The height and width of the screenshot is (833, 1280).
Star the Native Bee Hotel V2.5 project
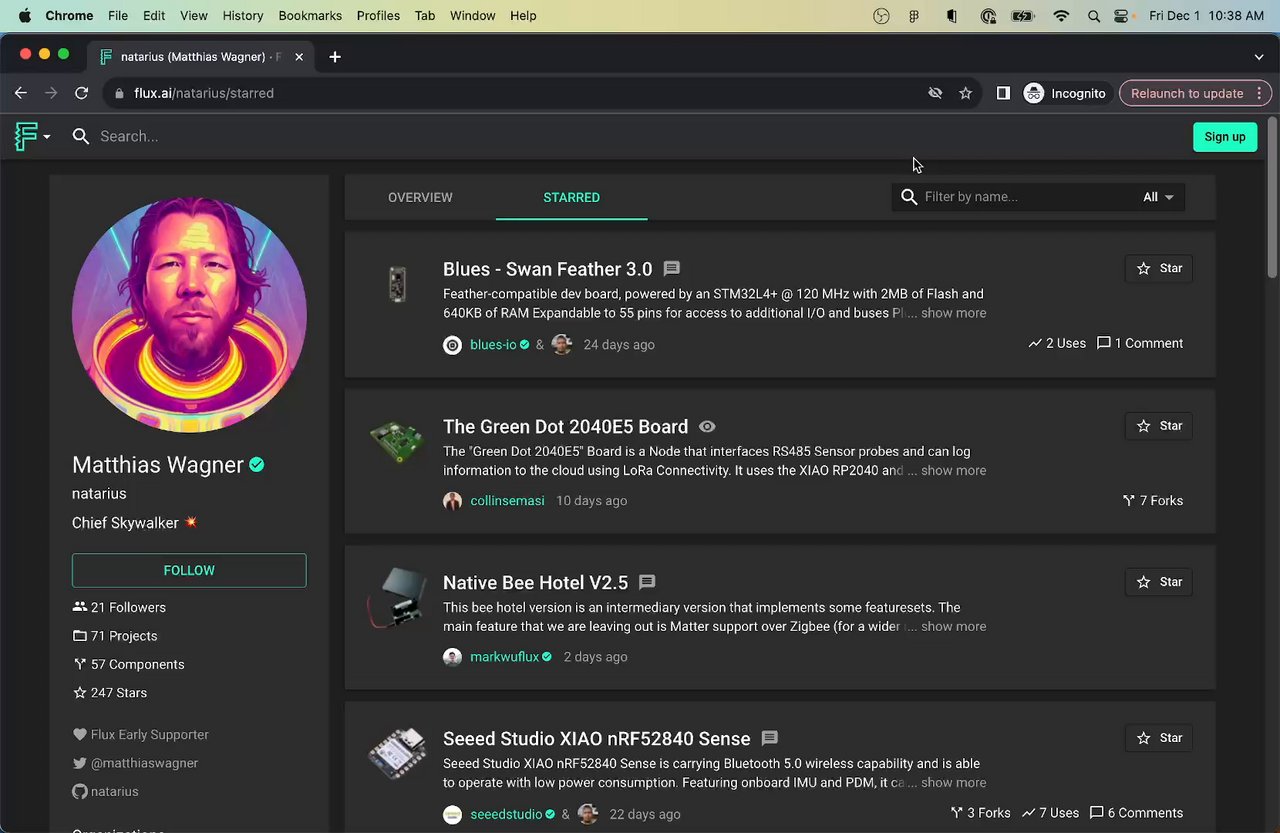pyautogui.click(x=1158, y=582)
